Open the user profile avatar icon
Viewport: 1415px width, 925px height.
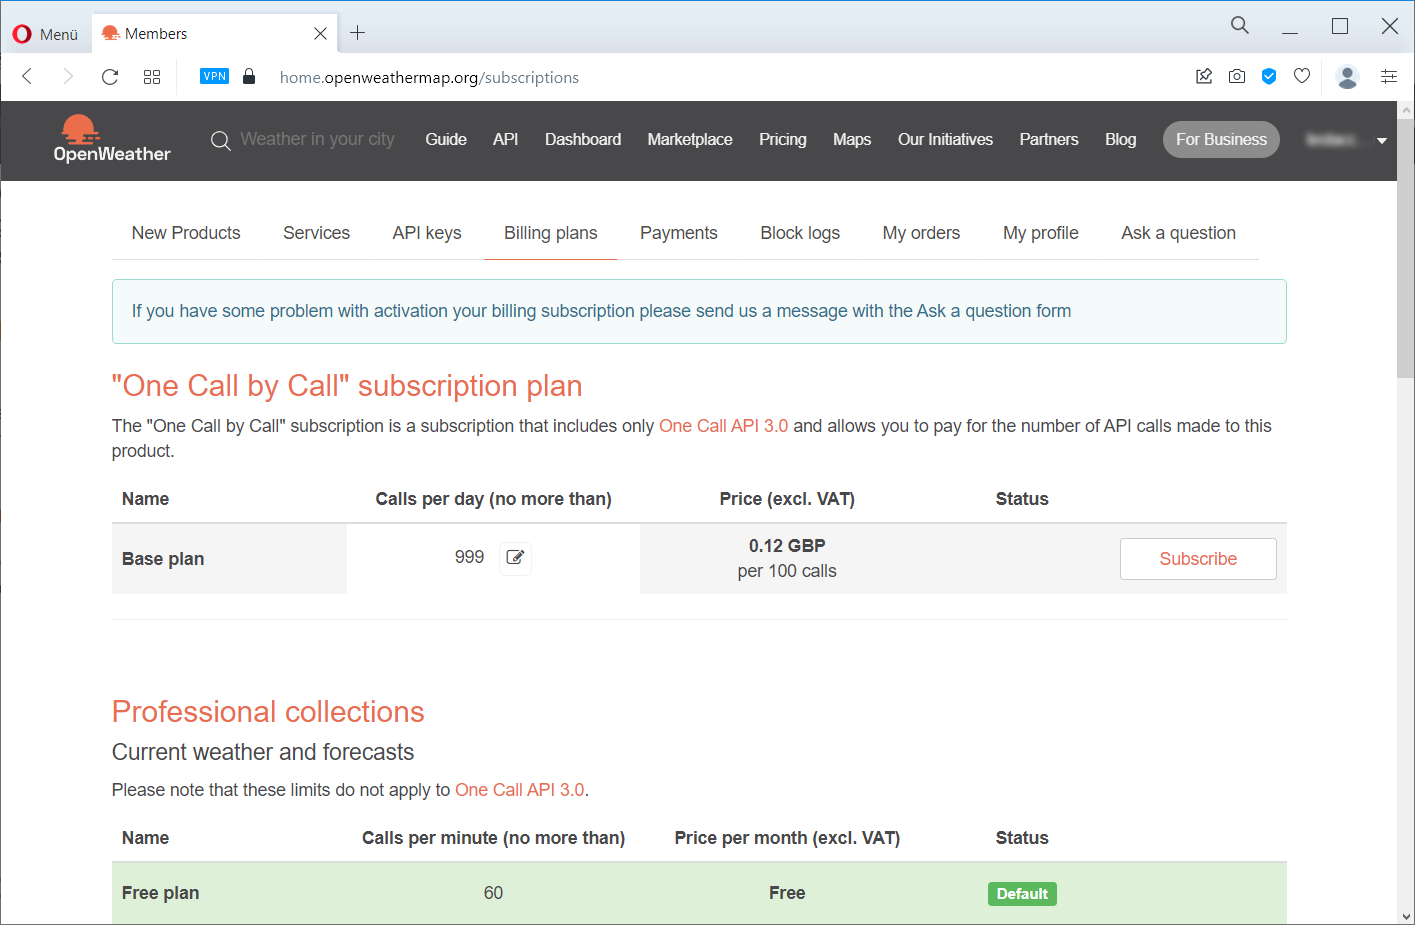pyautogui.click(x=1348, y=77)
